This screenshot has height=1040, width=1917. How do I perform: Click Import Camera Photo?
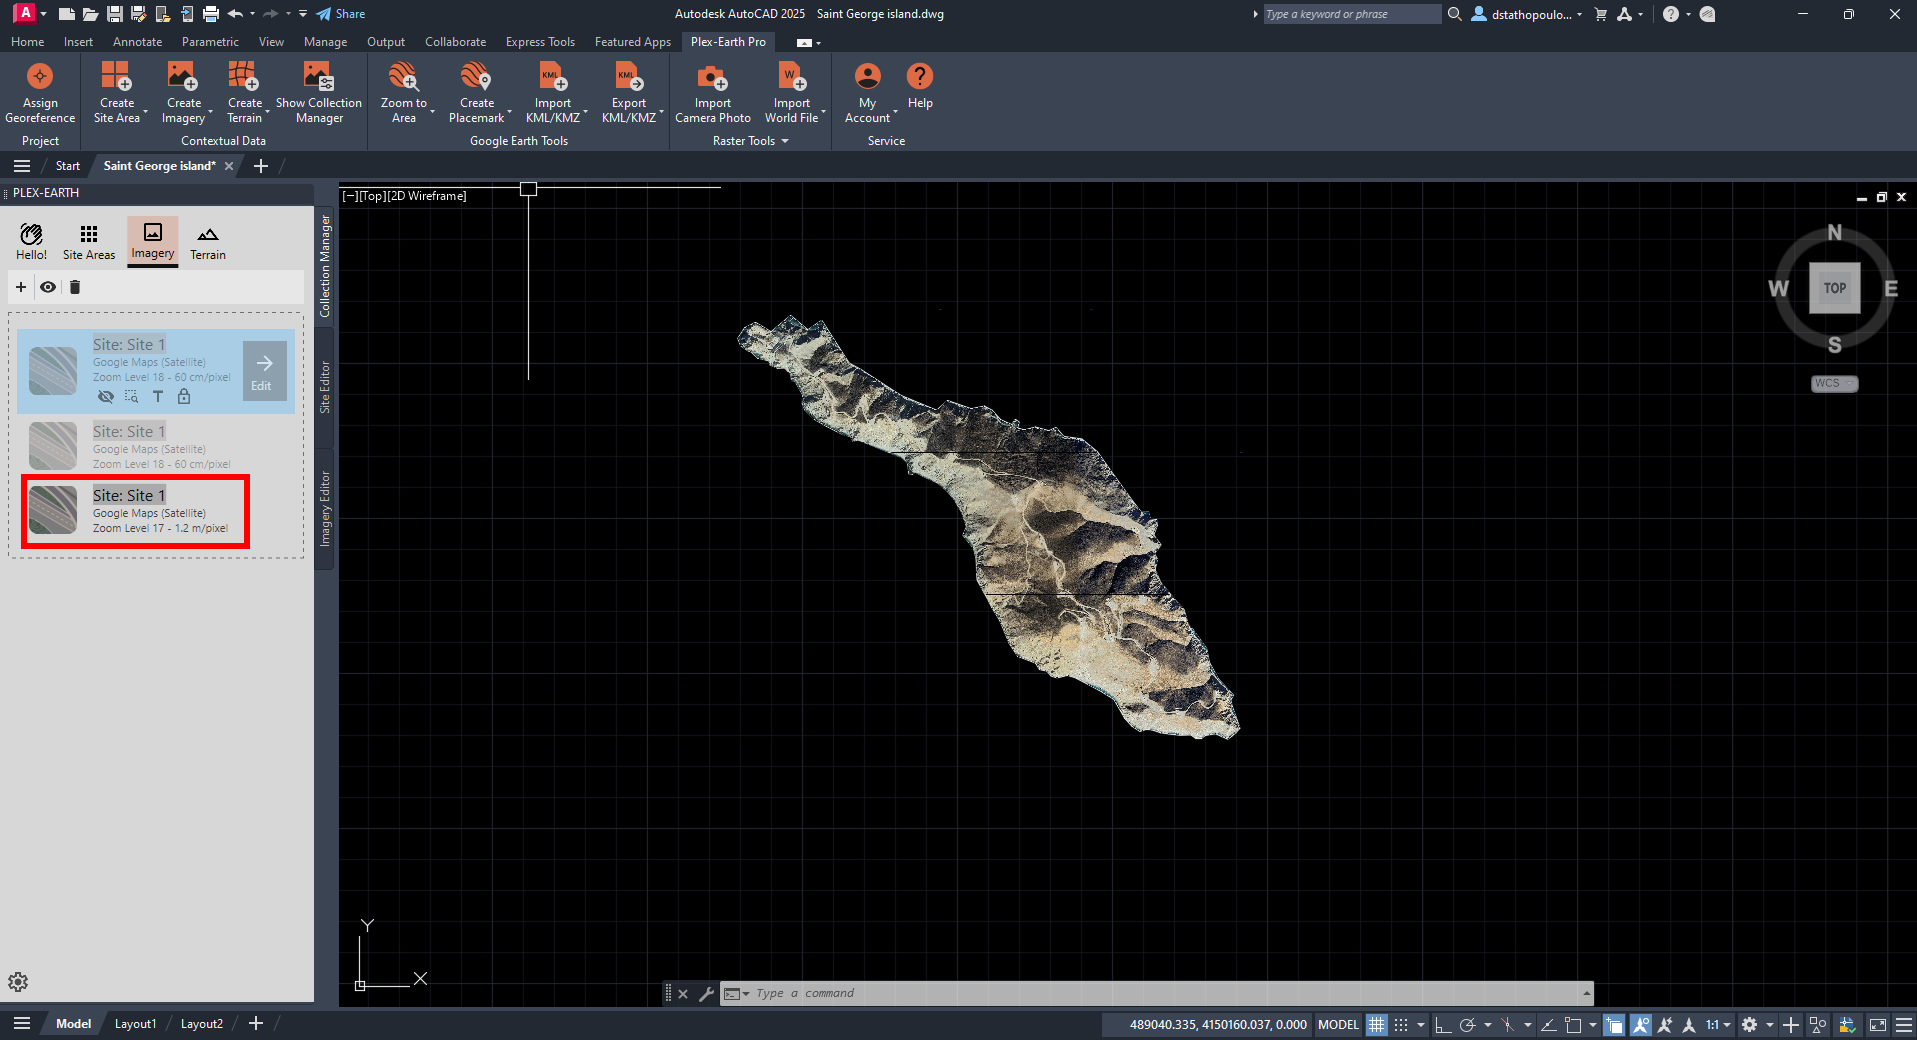pyautogui.click(x=713, y=91)
